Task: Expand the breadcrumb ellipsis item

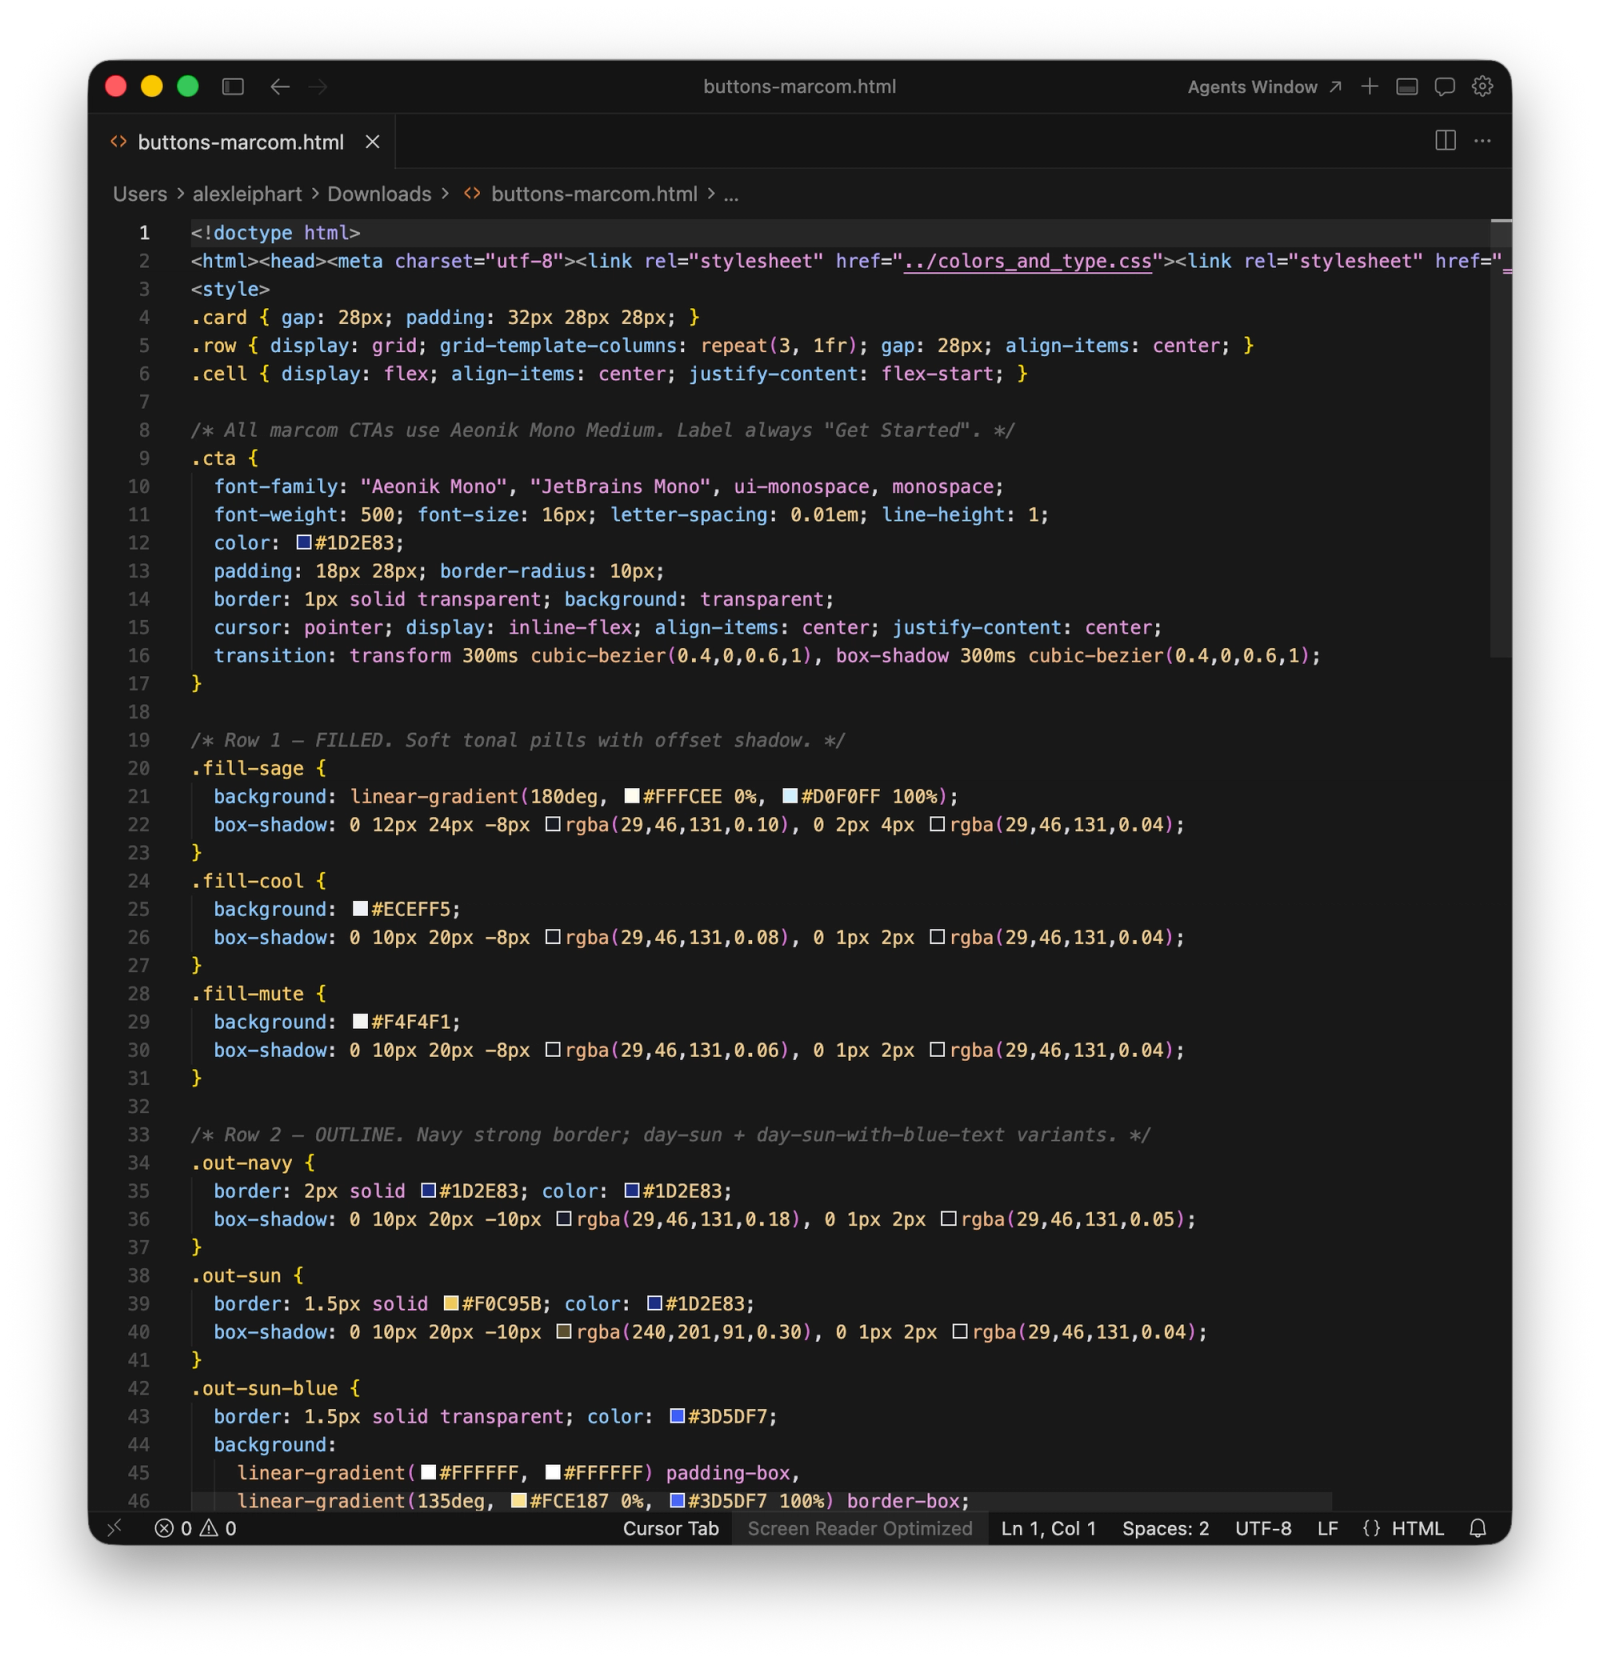Action: click(x=731, y=194)
